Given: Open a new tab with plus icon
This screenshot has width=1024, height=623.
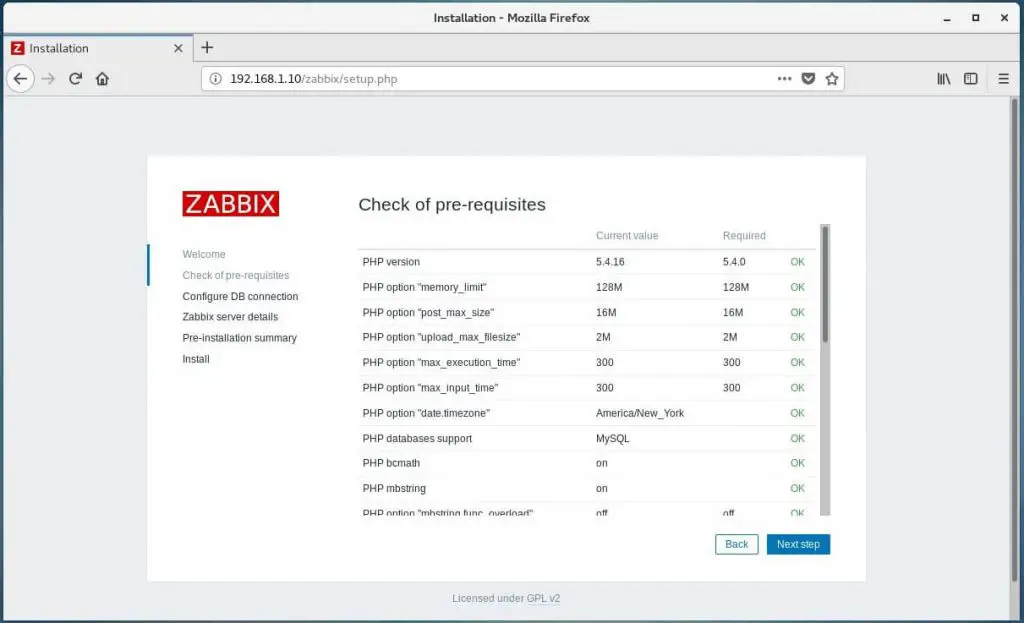Looking at the screenshot, I should (207, 48).
